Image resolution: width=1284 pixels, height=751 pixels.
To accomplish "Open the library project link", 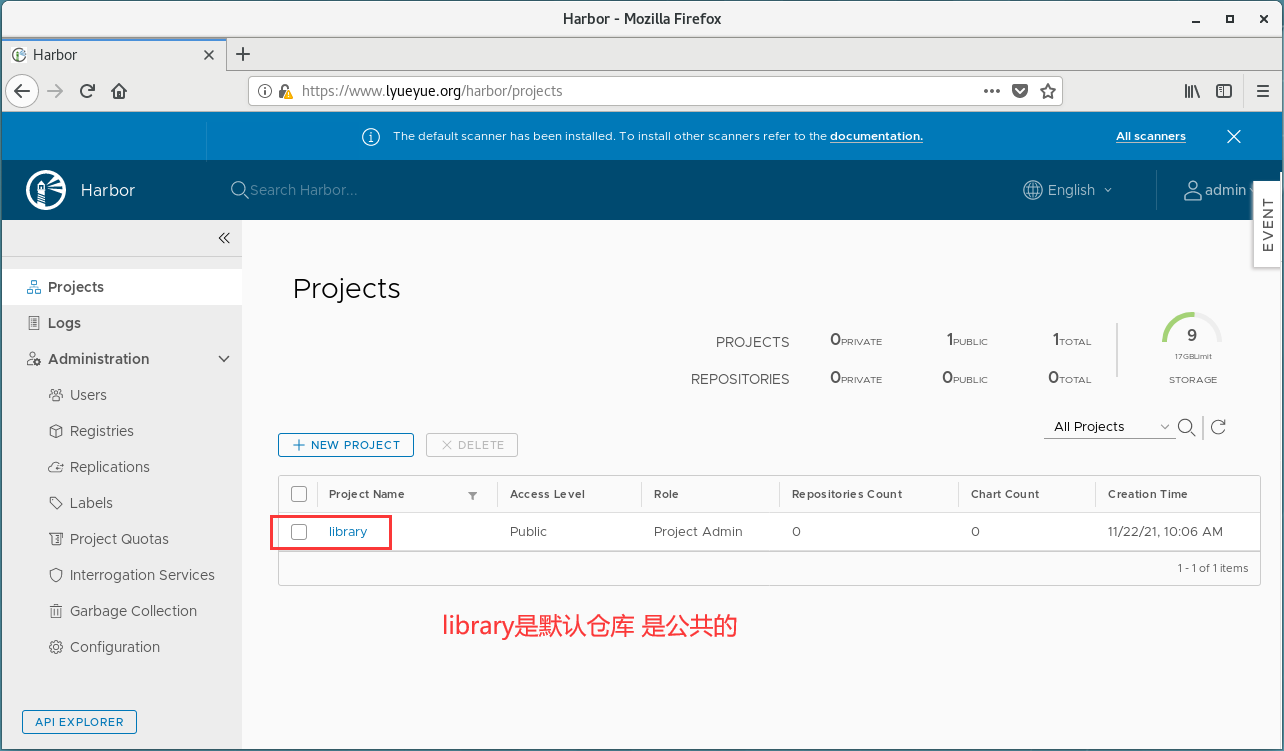I will point(348,532).
